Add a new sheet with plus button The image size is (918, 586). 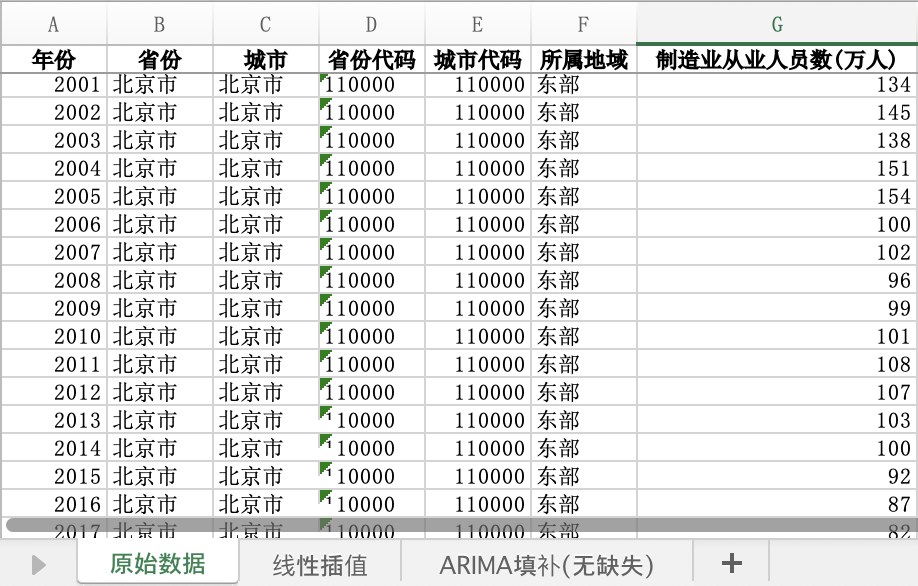coord(731,564)
